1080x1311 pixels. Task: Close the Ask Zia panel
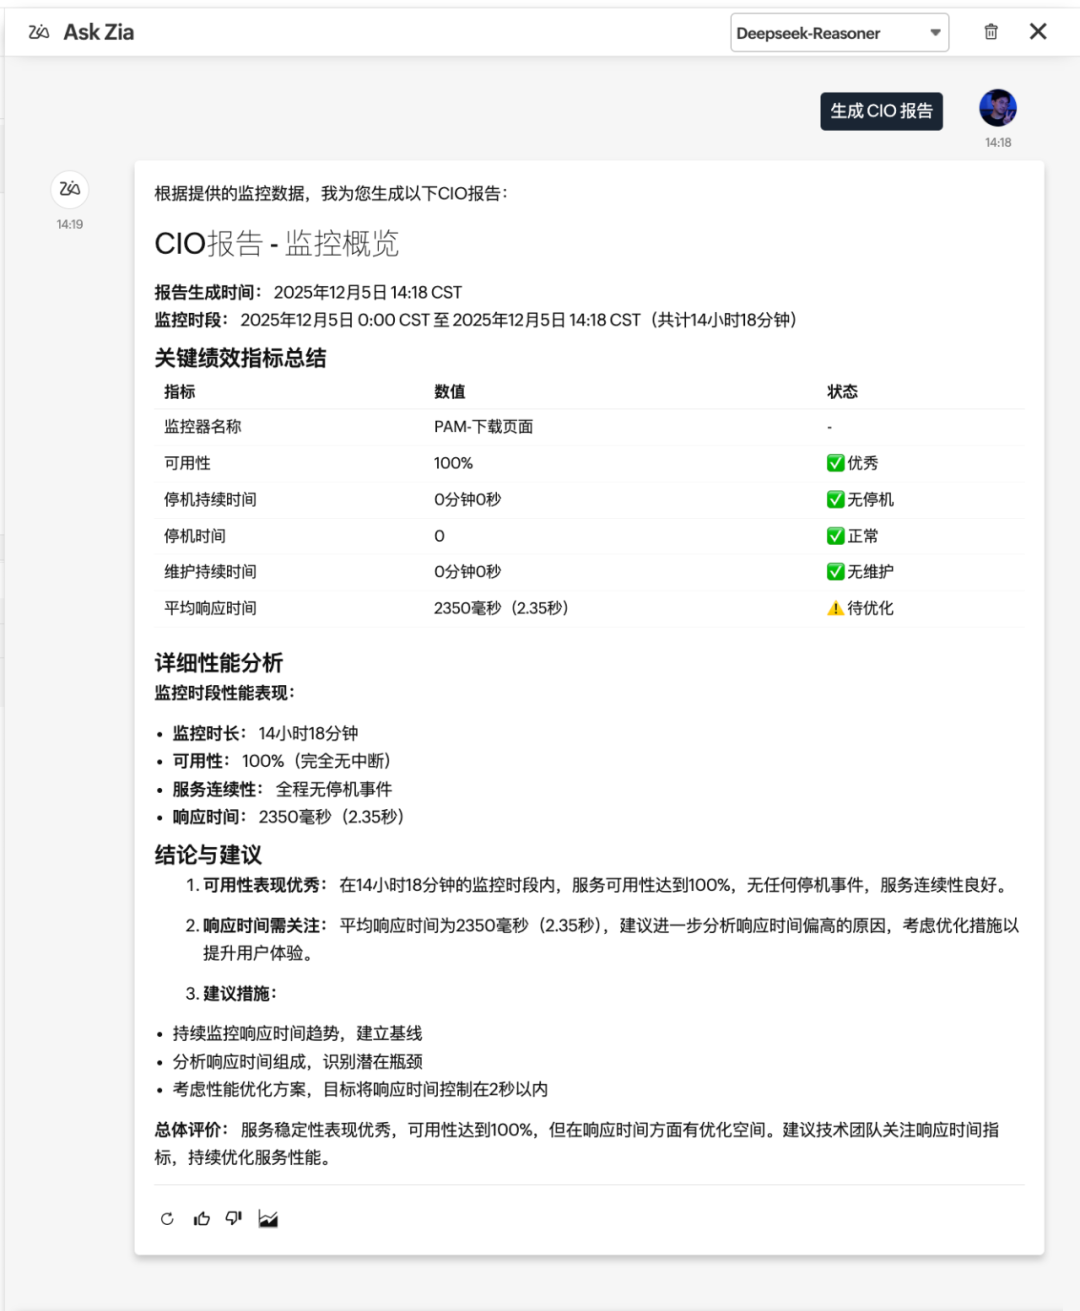1038,32
